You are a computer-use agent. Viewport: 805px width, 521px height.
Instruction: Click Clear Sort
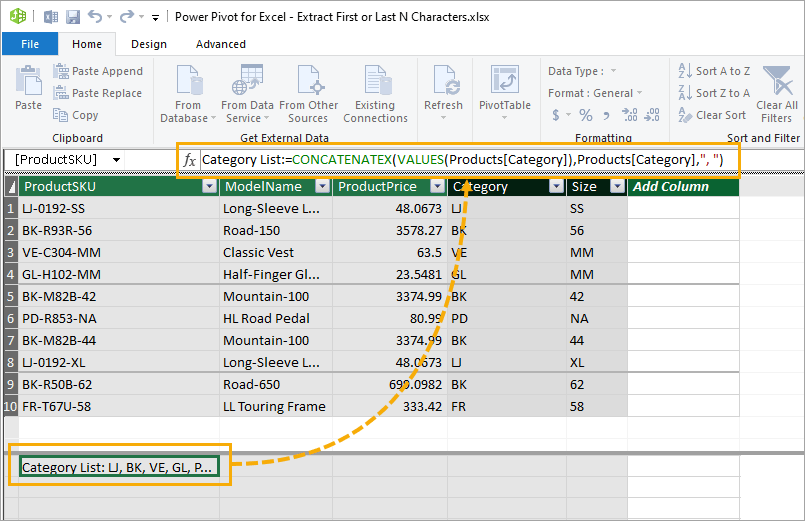pos(713,115)
